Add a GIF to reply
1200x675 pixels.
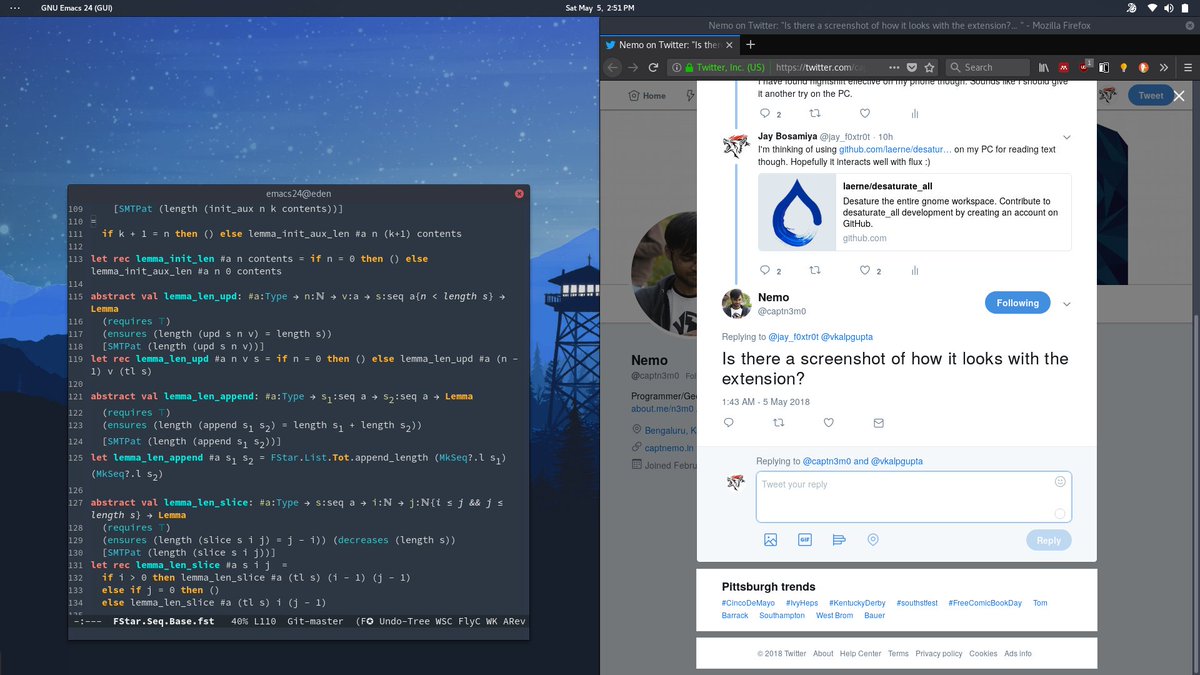[804, 540]
